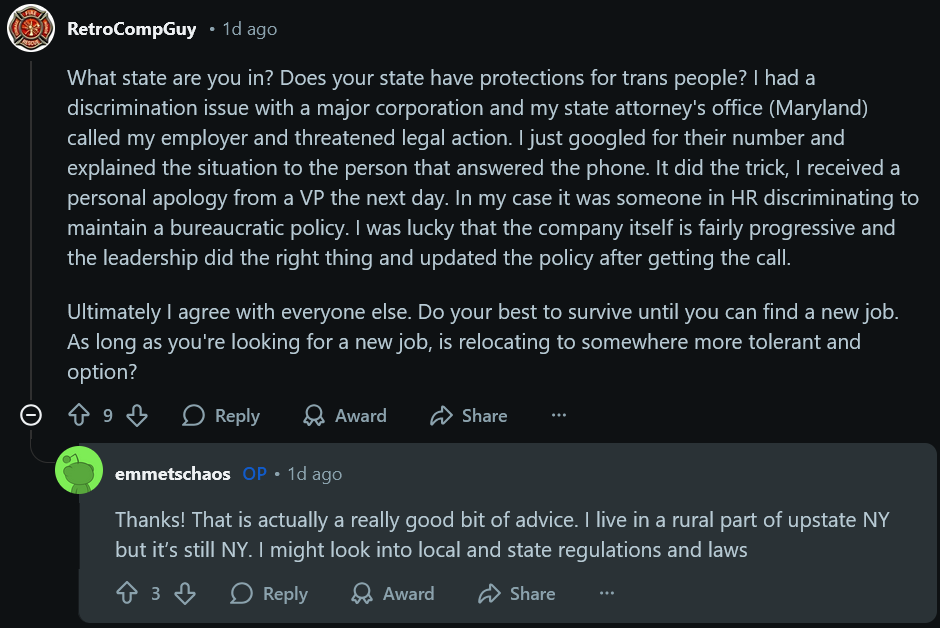
Task: Open more options for RetroCompGuy's comment
Action: (x=559, y=415)
